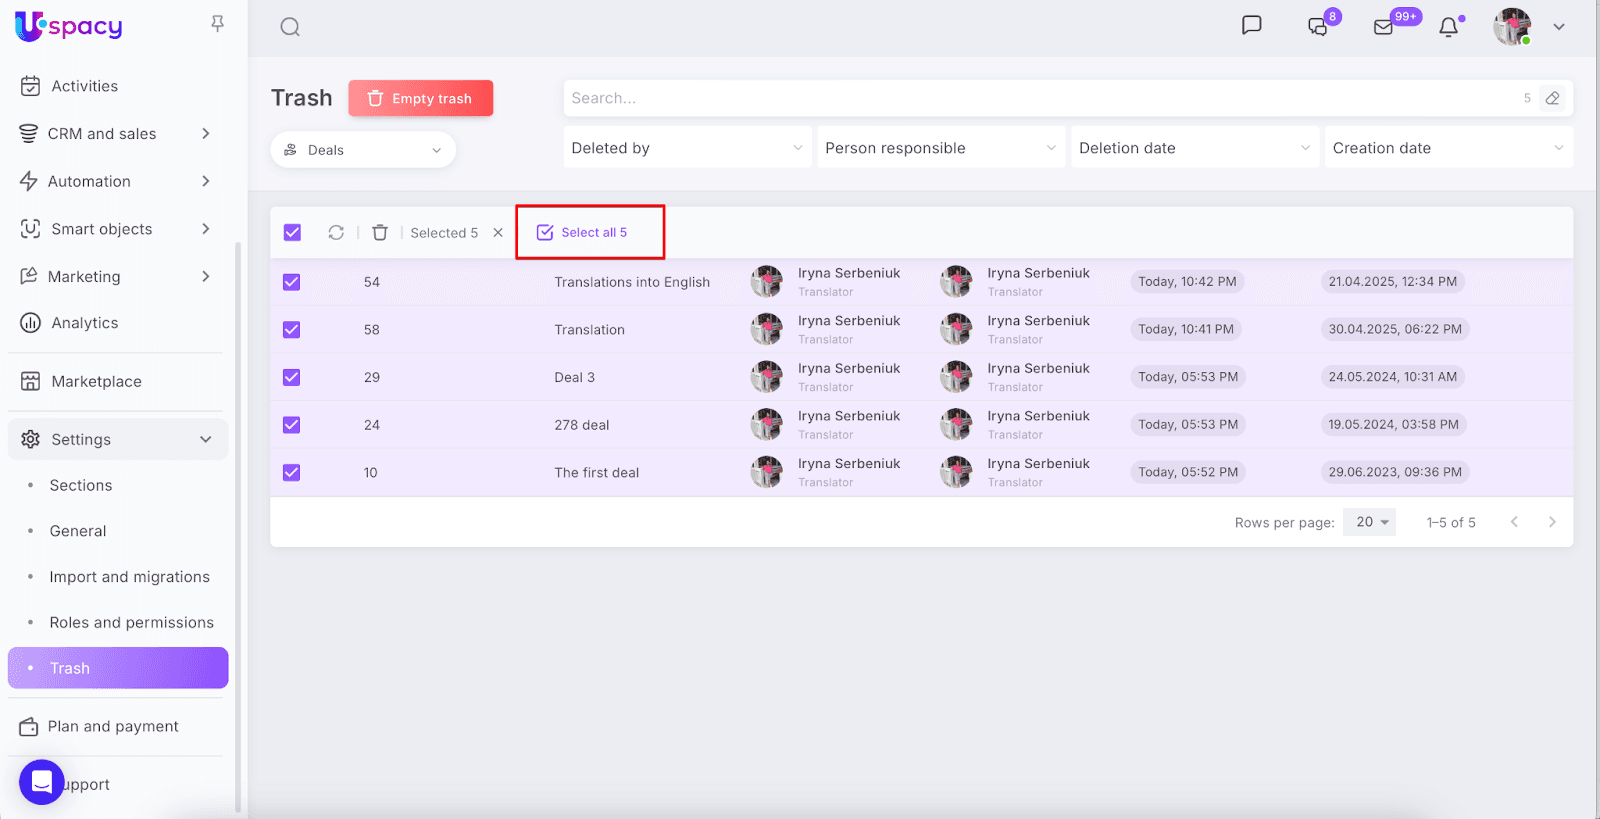1600x819 pixels.
Task: Click the trash bin delete icon
Action: [x=380, y=233]
